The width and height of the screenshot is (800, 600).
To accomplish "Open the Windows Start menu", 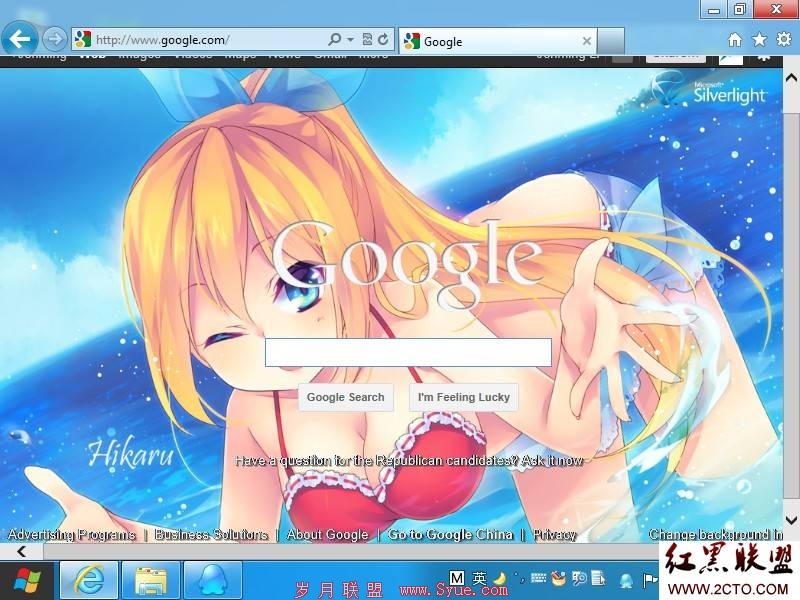I will (x=27, y=581).
